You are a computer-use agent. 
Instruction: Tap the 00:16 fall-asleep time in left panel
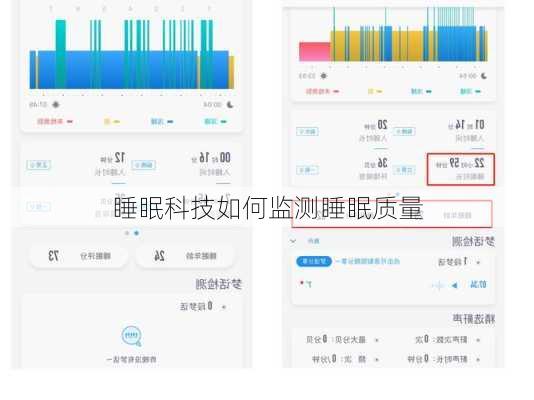pos(211,158)
